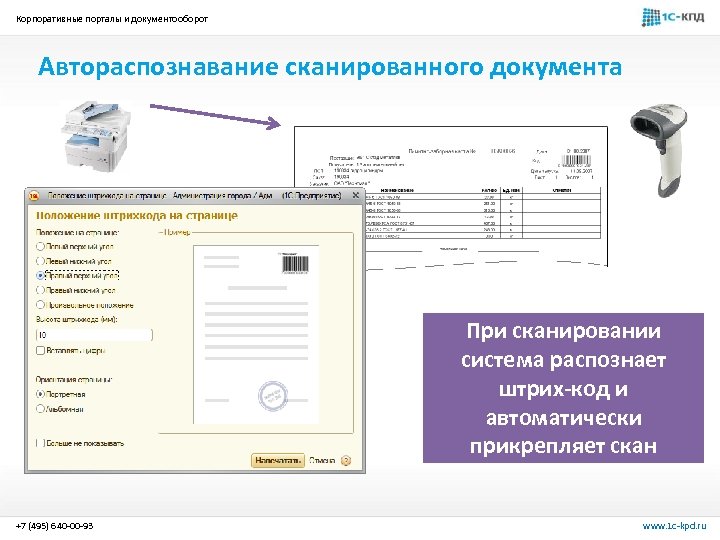Open the www.1c-kpd.ru link
720x540 pixels.
click(674, 526)
